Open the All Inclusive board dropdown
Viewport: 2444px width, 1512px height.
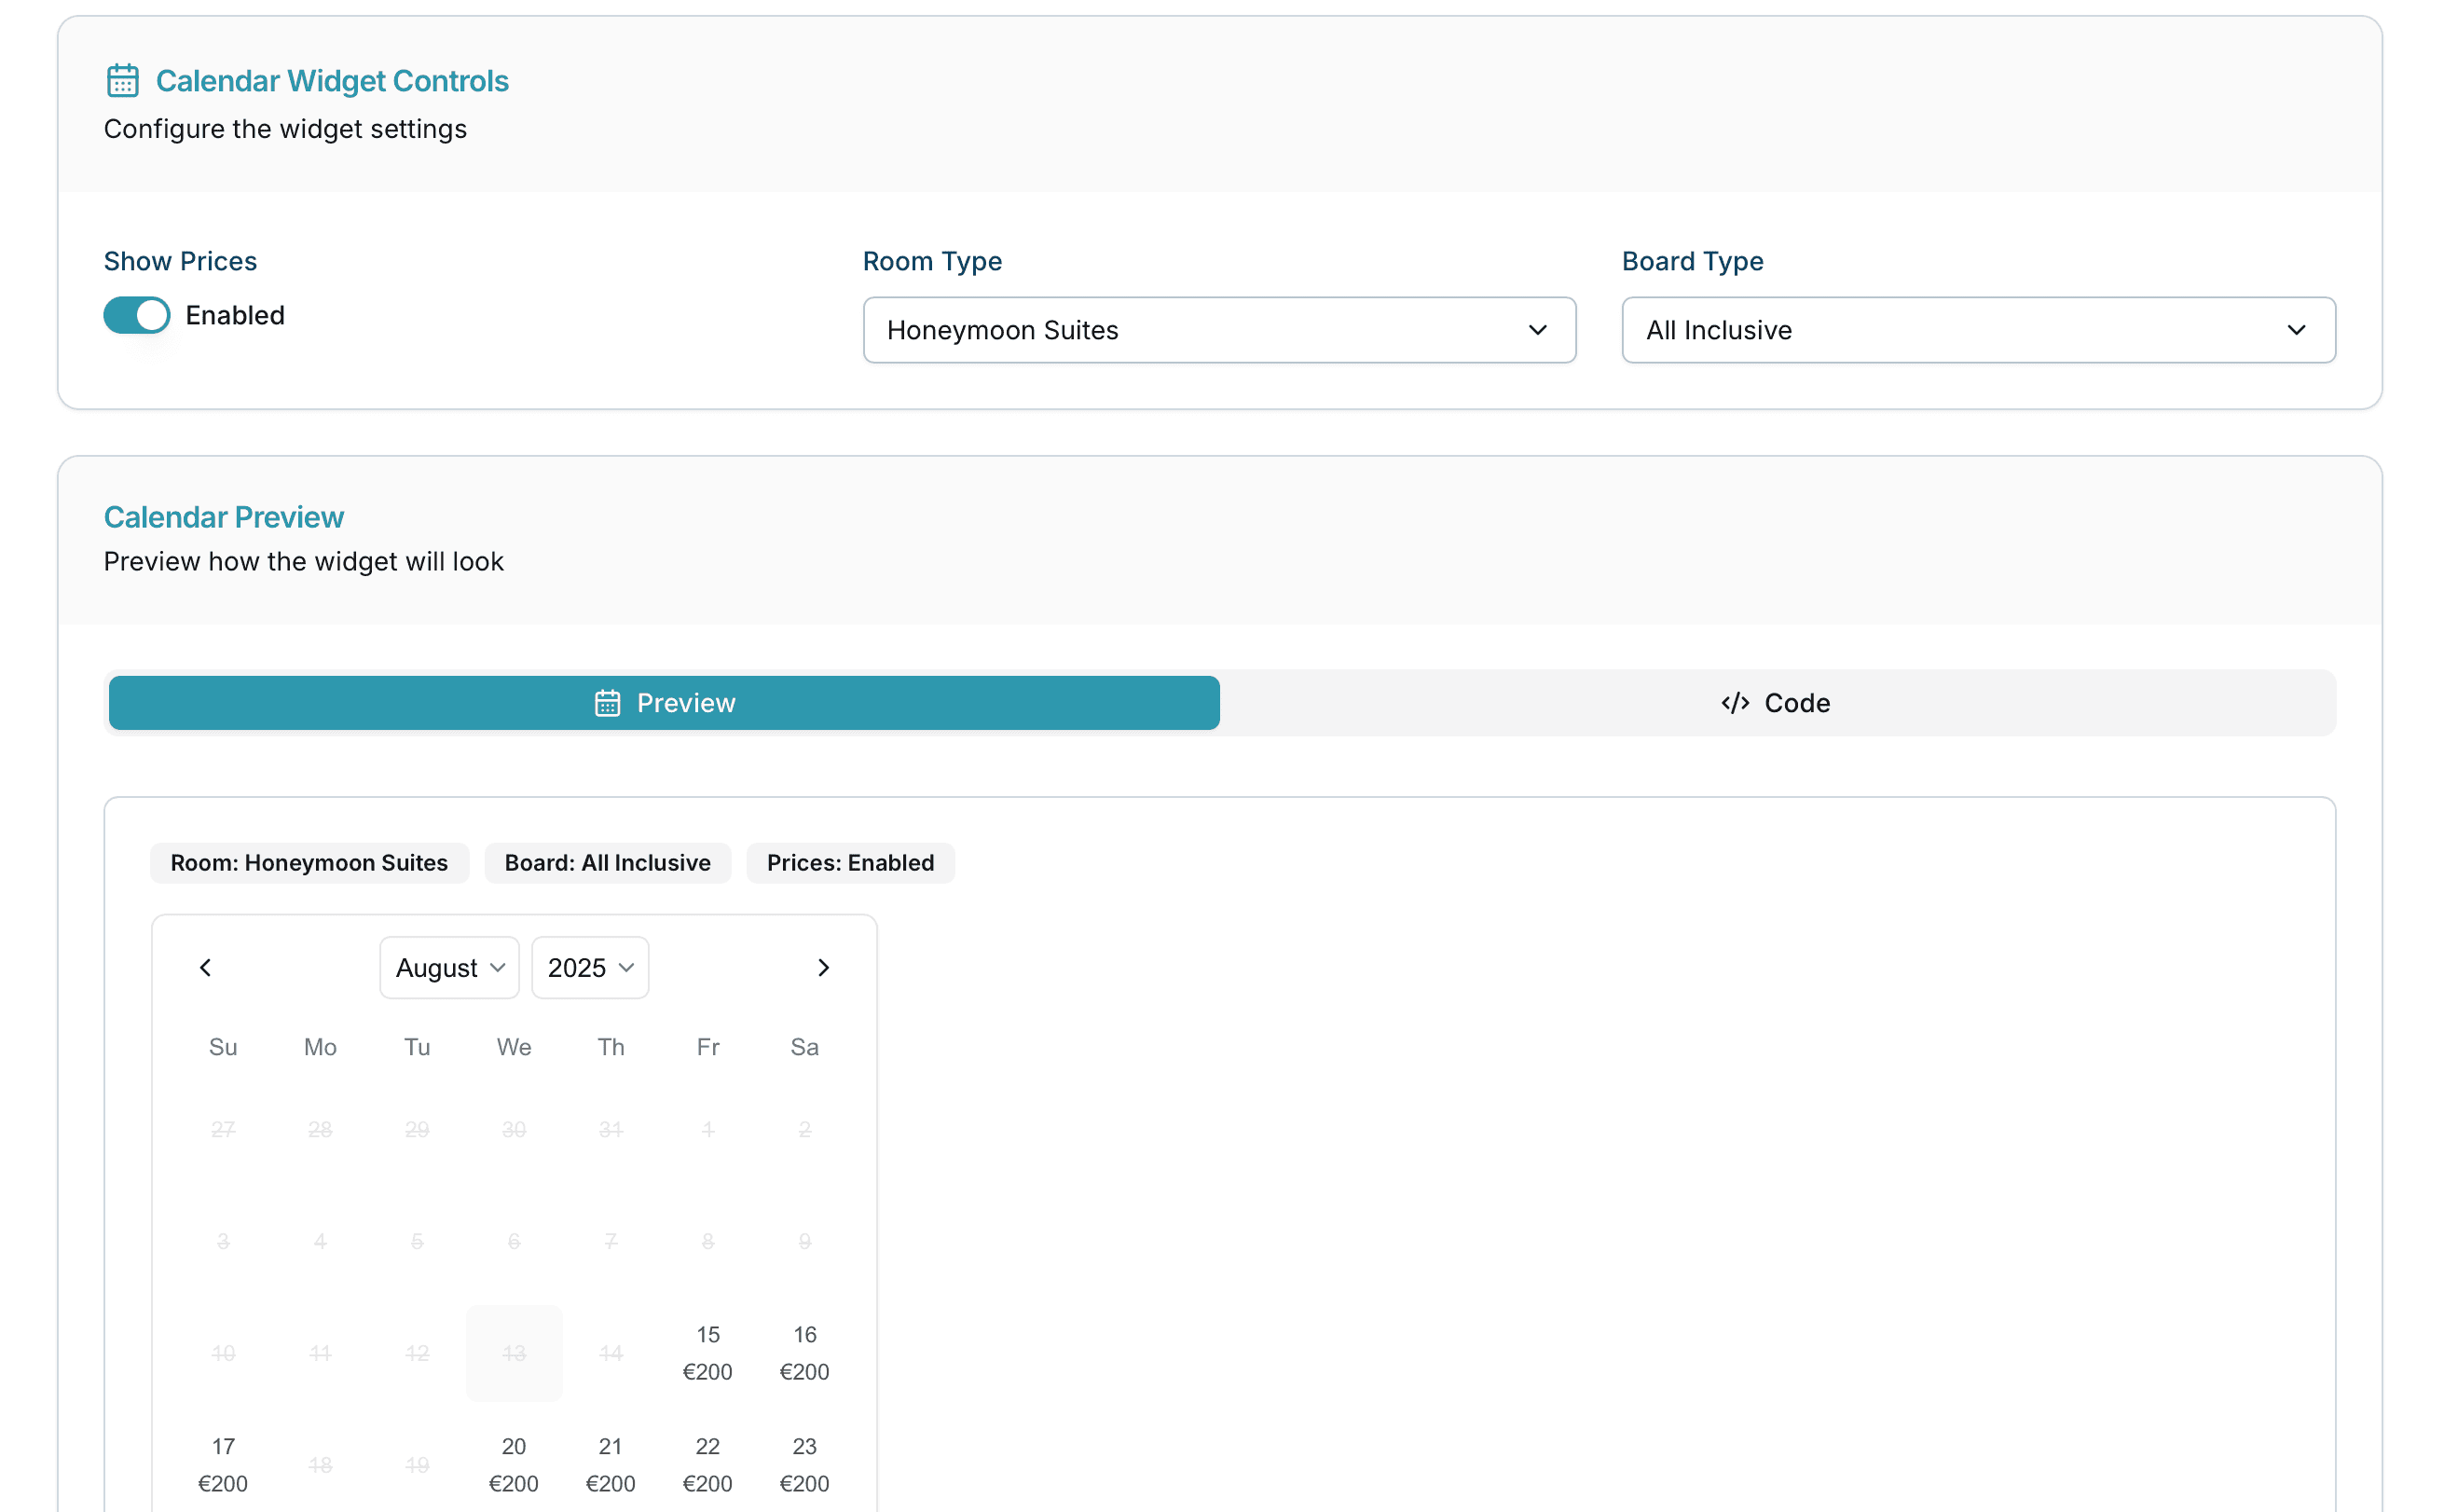(1977, 330)
